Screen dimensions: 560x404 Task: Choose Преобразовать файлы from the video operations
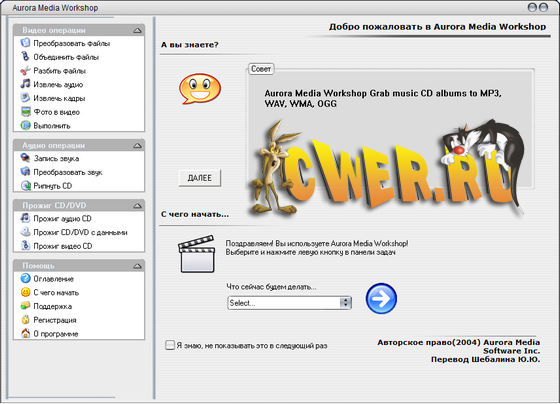click(71, 43)
